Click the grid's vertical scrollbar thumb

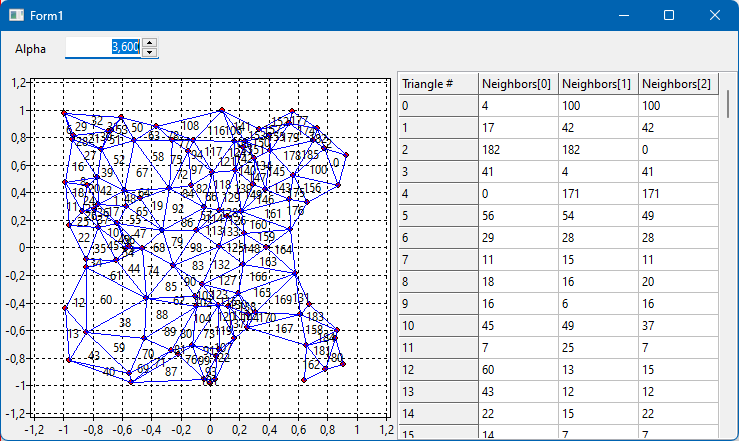pyautogui.click(x=728, y=104)
